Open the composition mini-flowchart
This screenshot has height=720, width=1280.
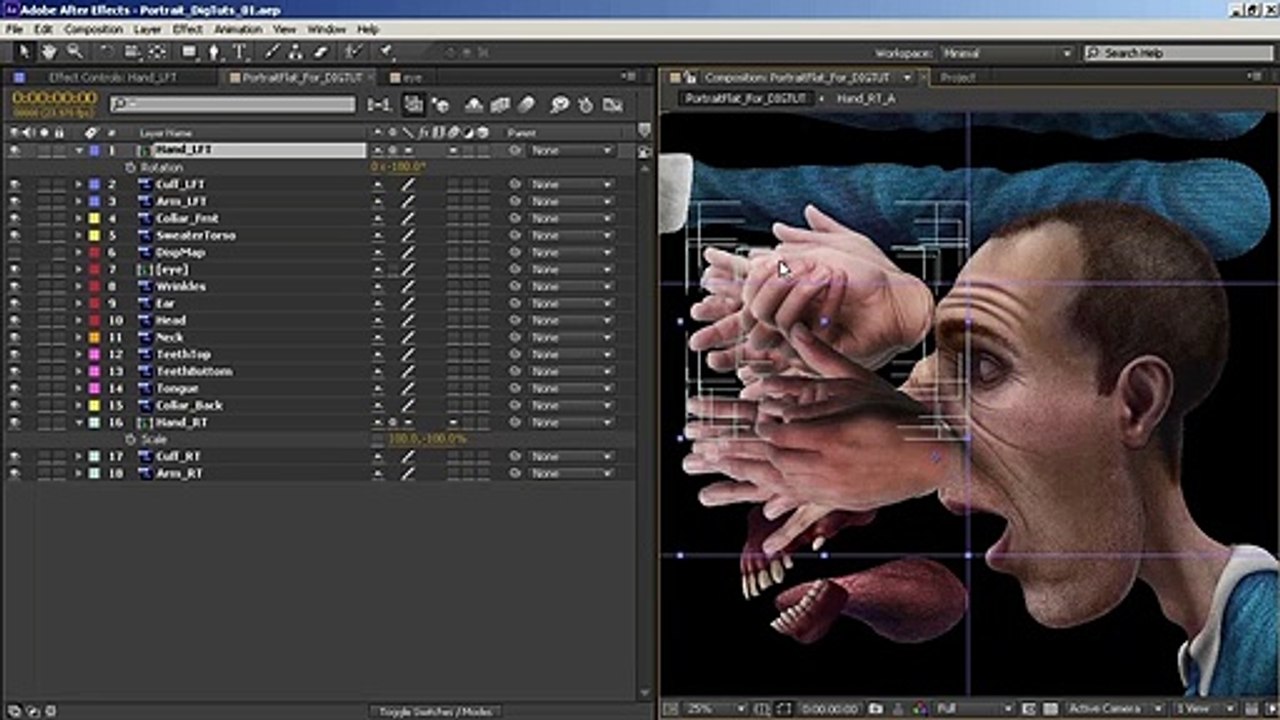pyautogui.click(x=379, y=104)
